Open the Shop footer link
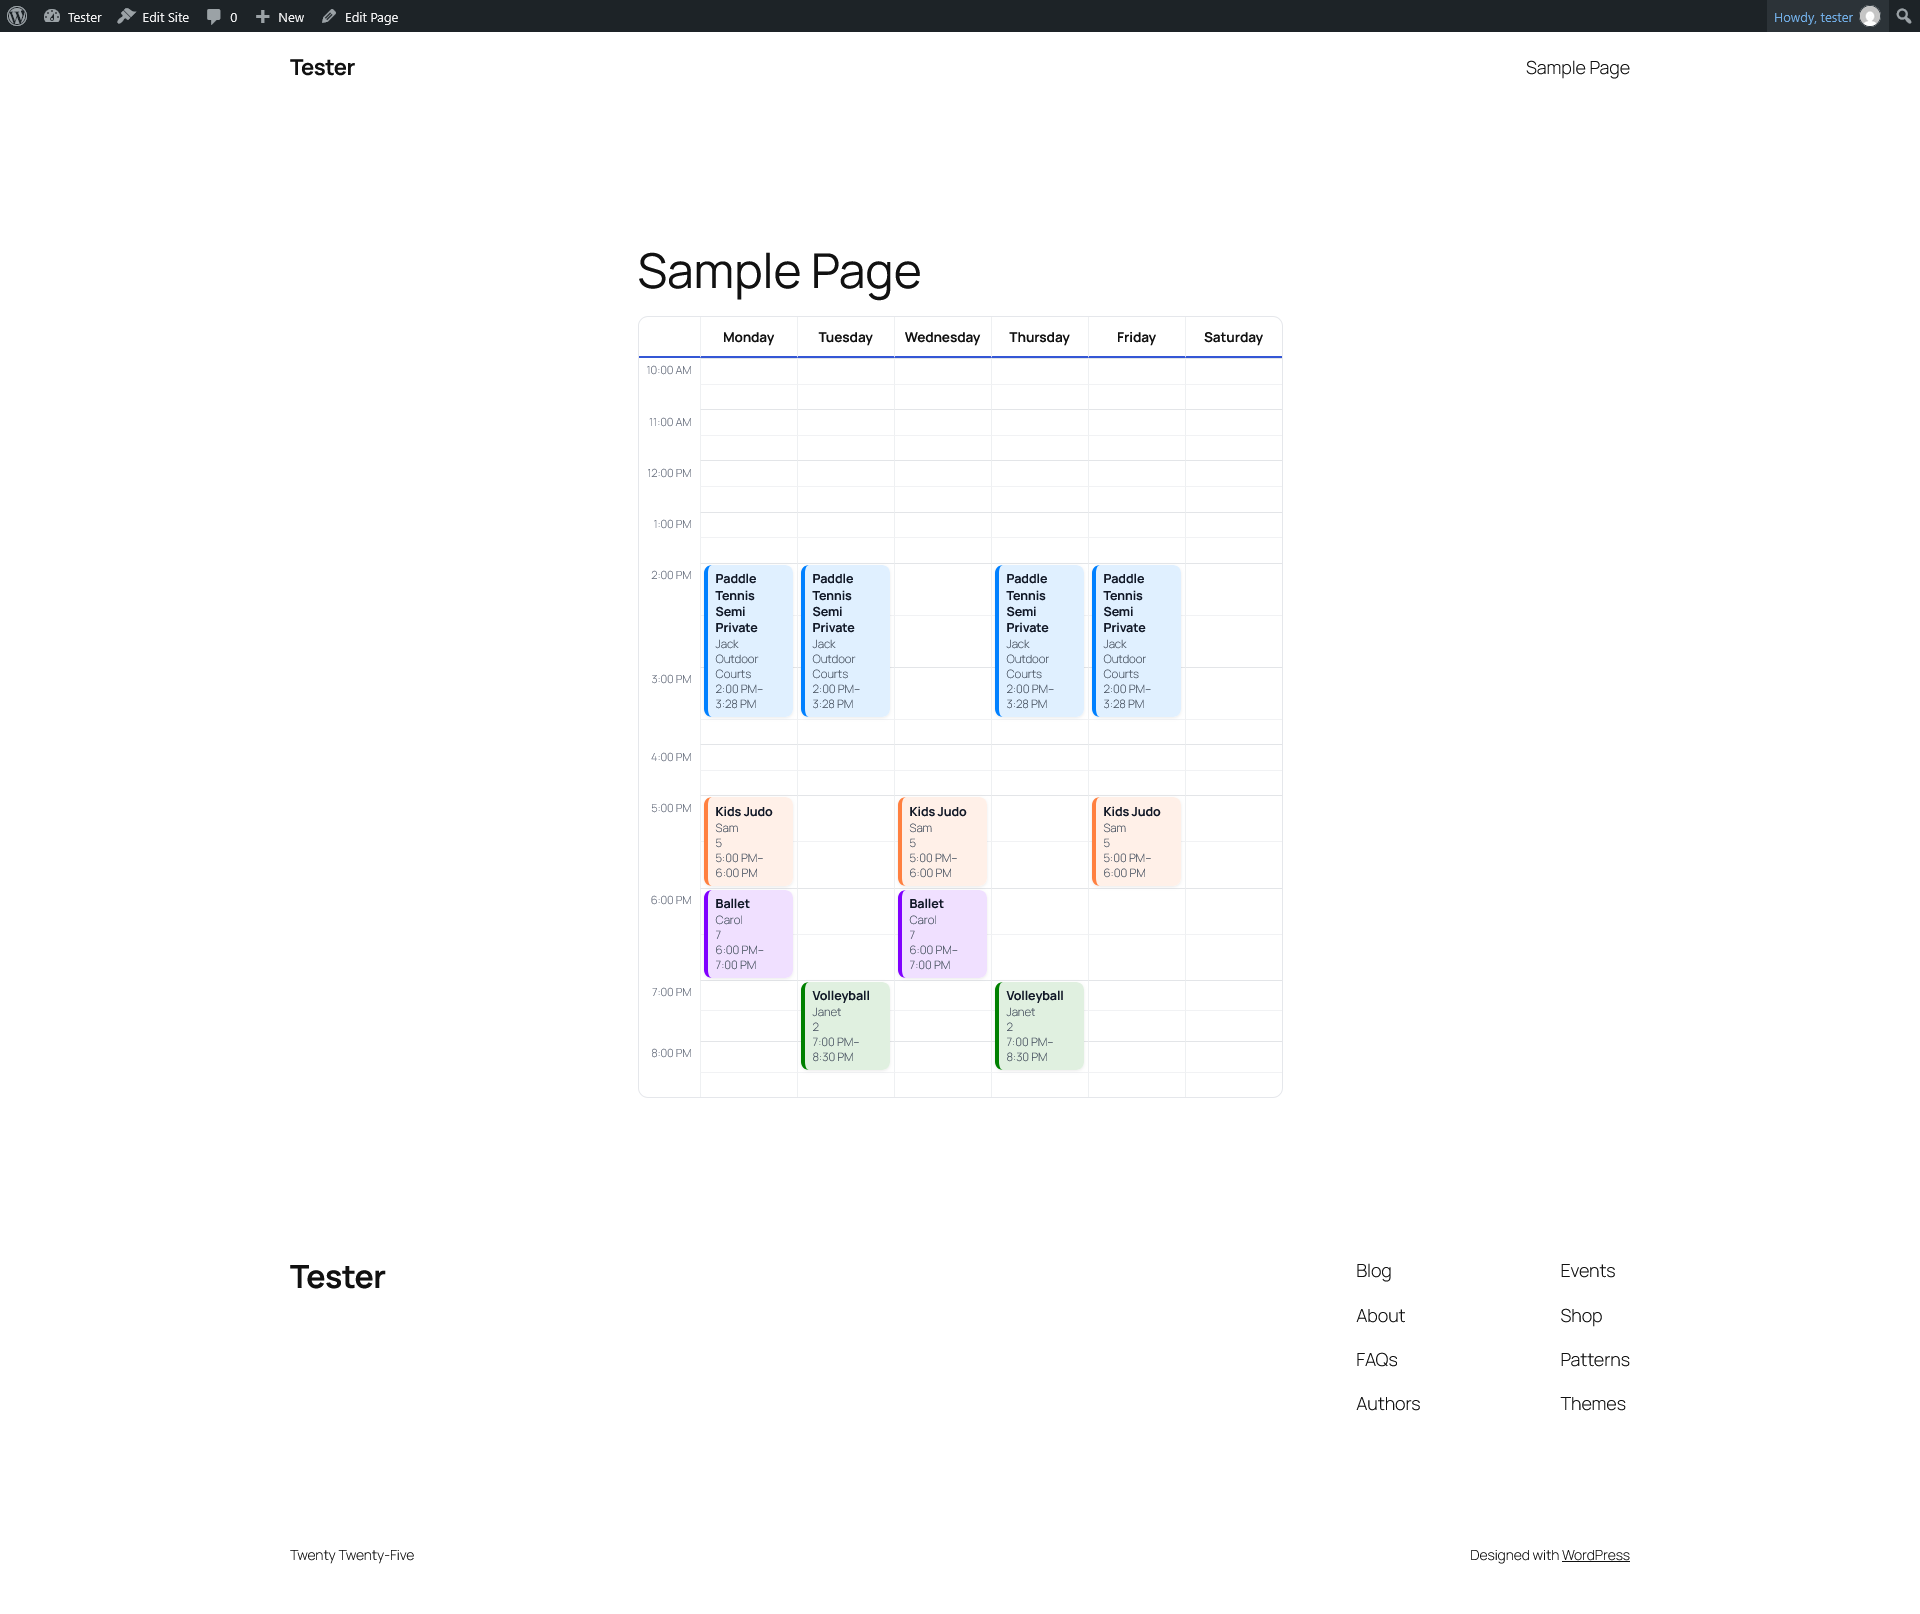 pyautogui.click(x=1581, y=1316)
